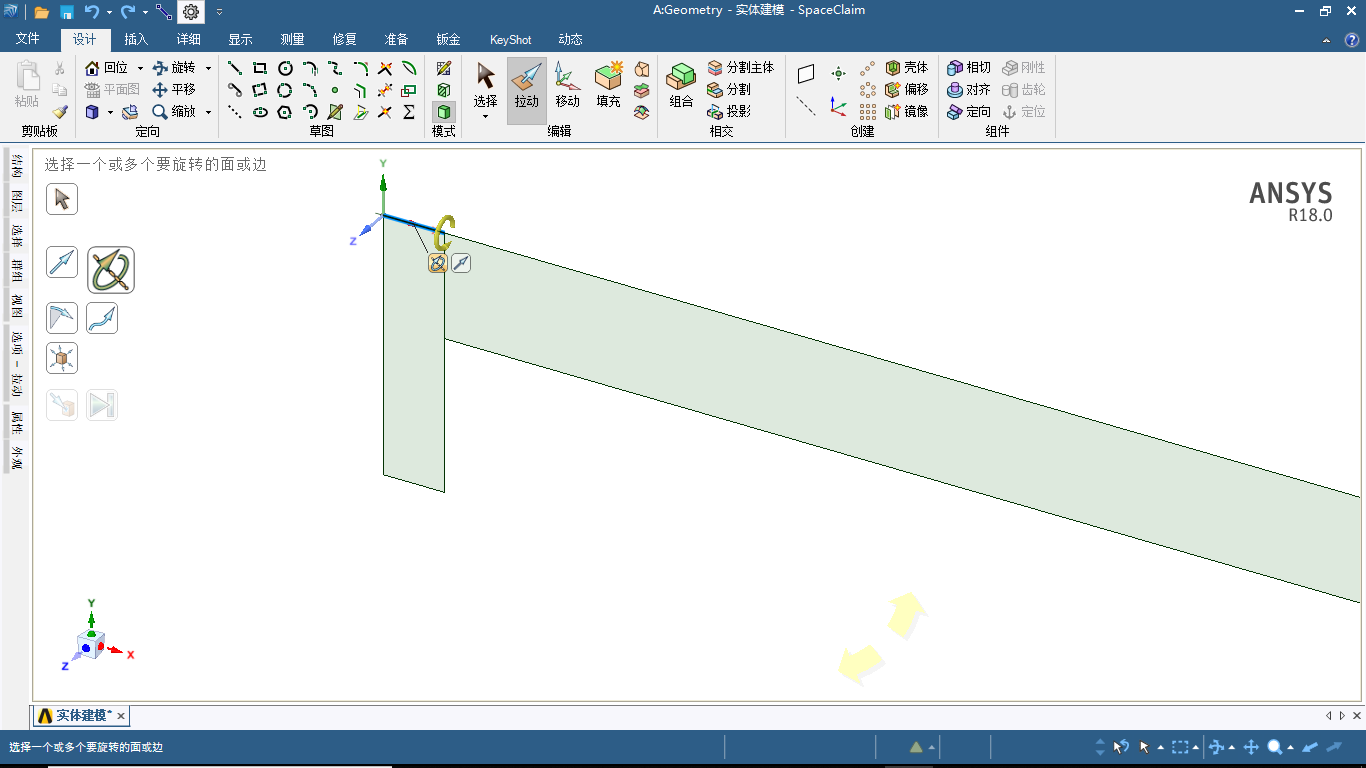1366x768 pixels.
Task: Select the 对齐 (Align) assembly constraint
Action: (x=969, y=90)
